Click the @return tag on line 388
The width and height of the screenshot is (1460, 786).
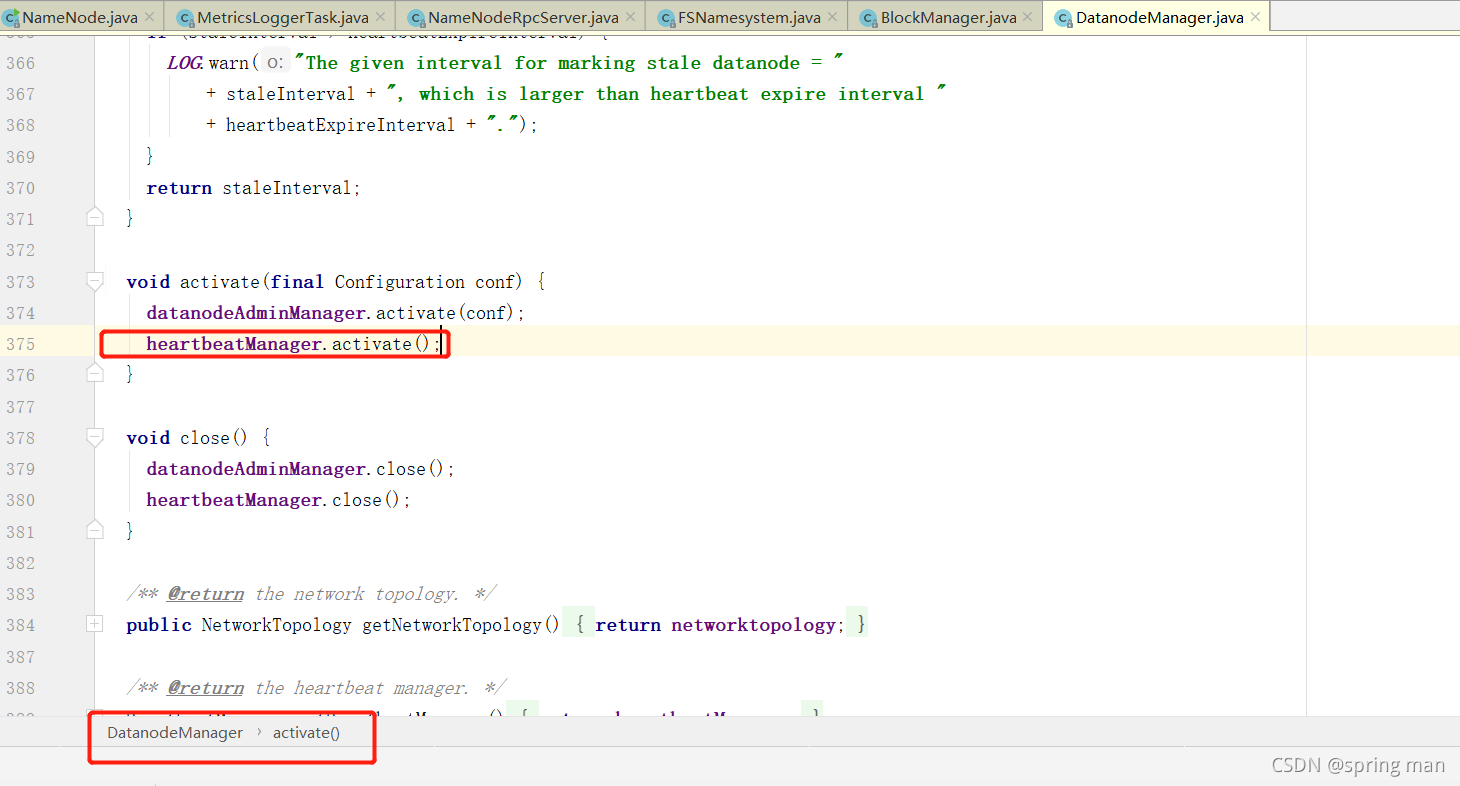click(205, 688)
